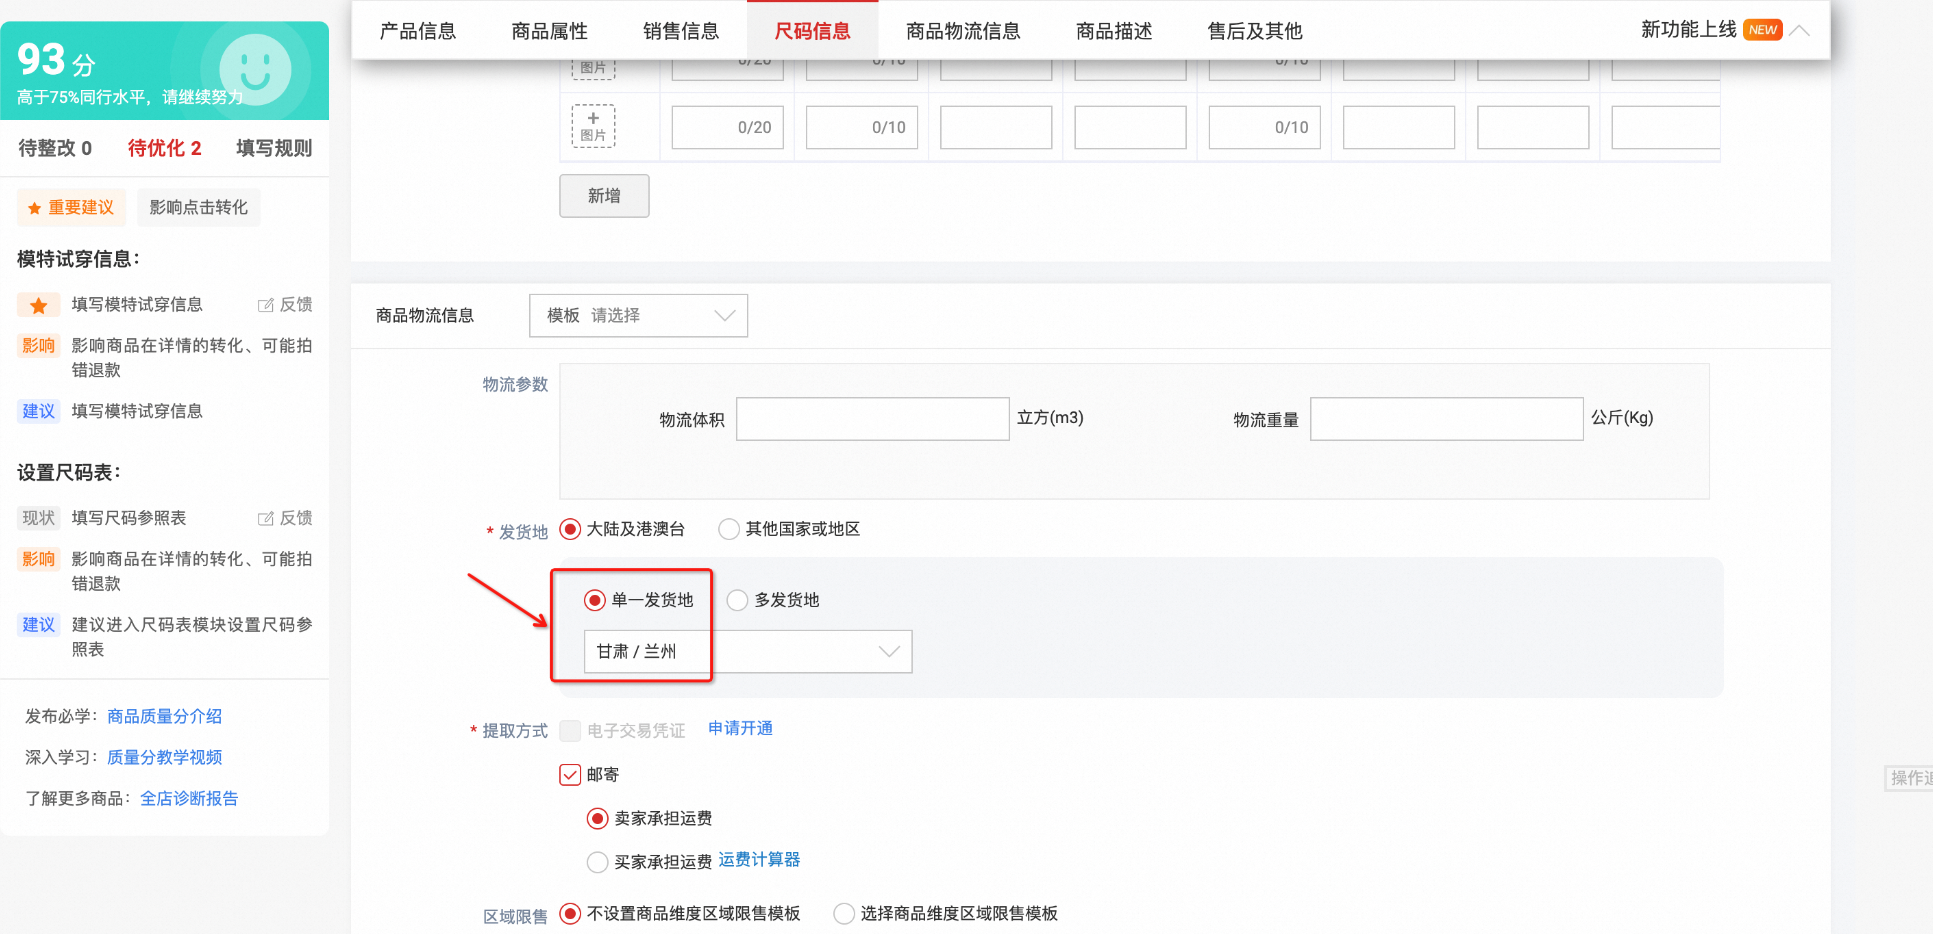Select 不设置商品维度区域限售模板
The height and width of the screenshot is (934, 1933).
click(x=570, y=914)
